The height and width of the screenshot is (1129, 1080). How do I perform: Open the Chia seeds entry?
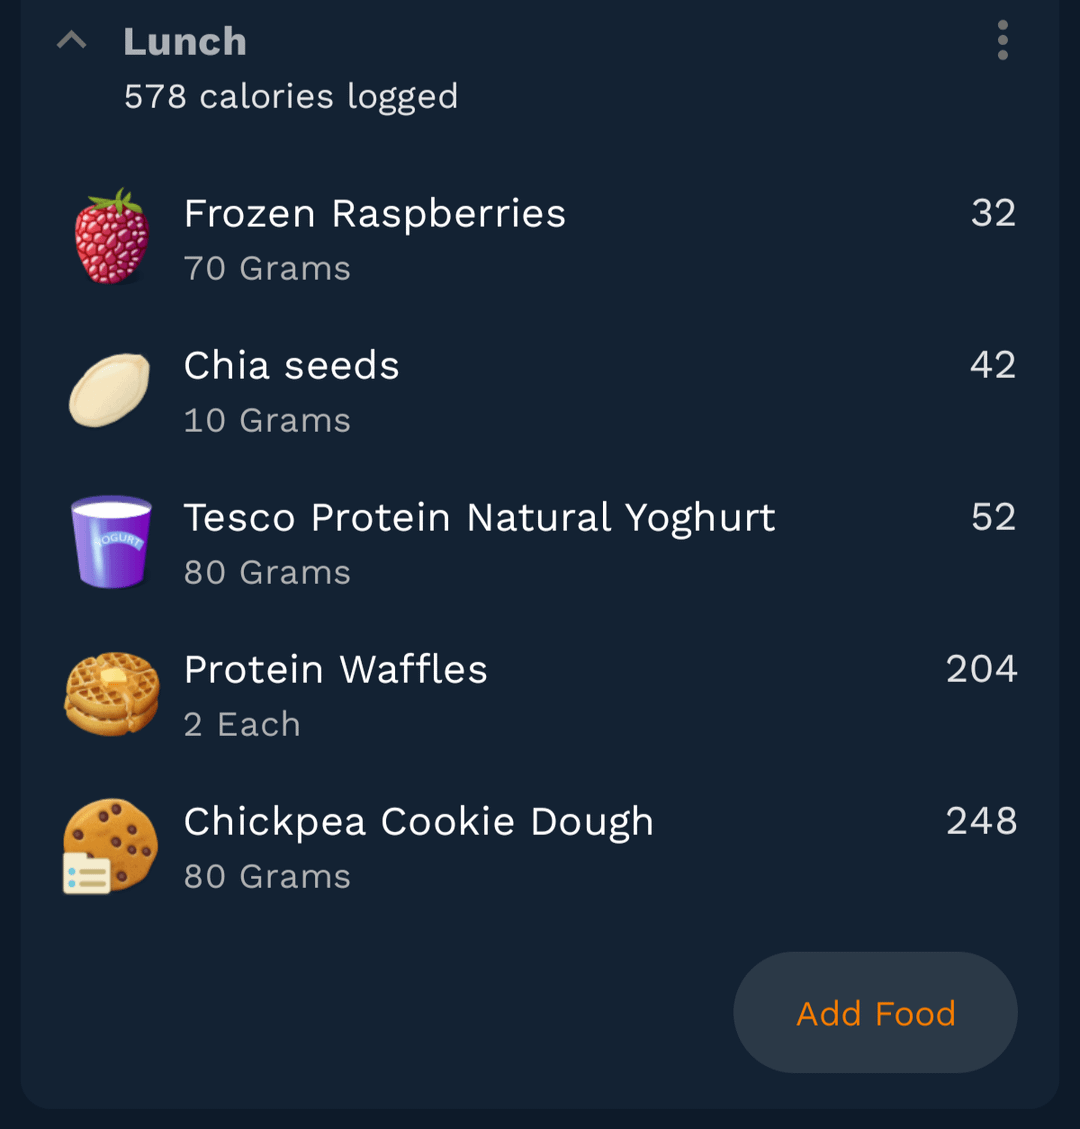pyautogui.click(x=292, y=366)
